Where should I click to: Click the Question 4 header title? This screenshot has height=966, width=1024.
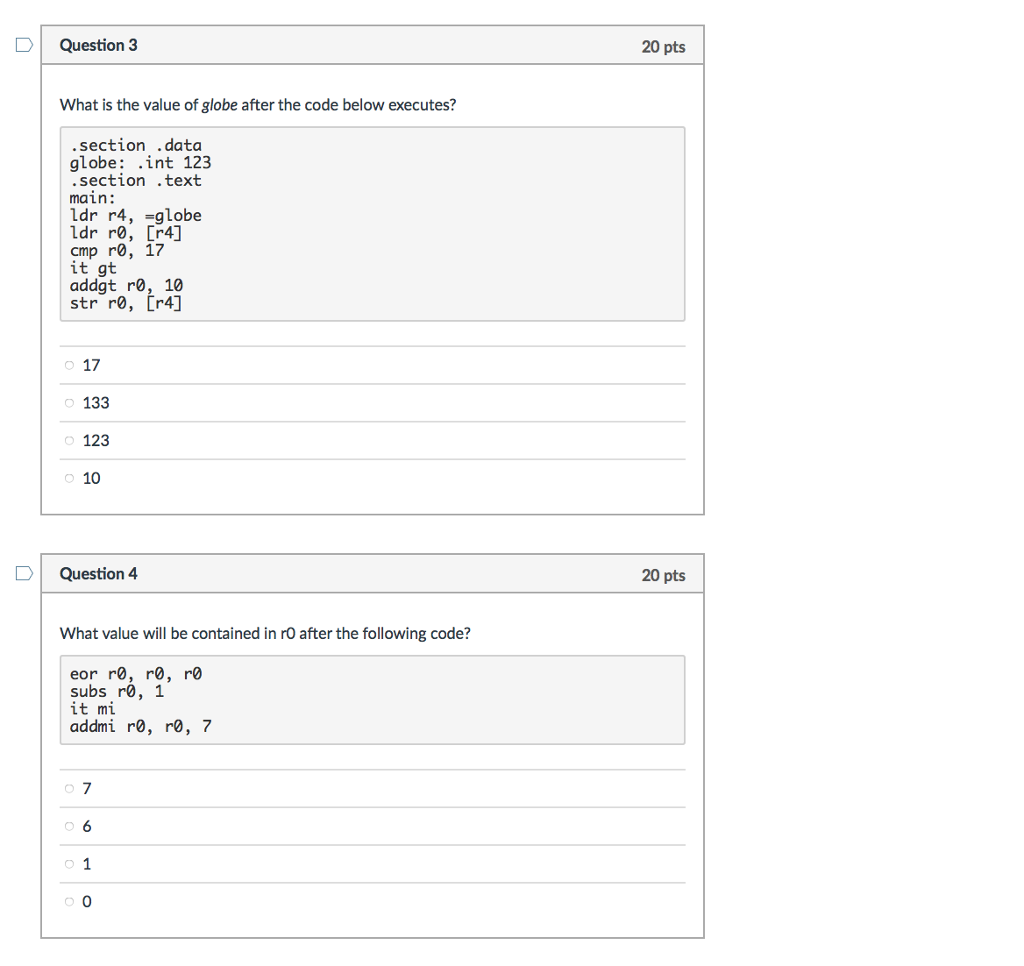[x=99, y=573]
